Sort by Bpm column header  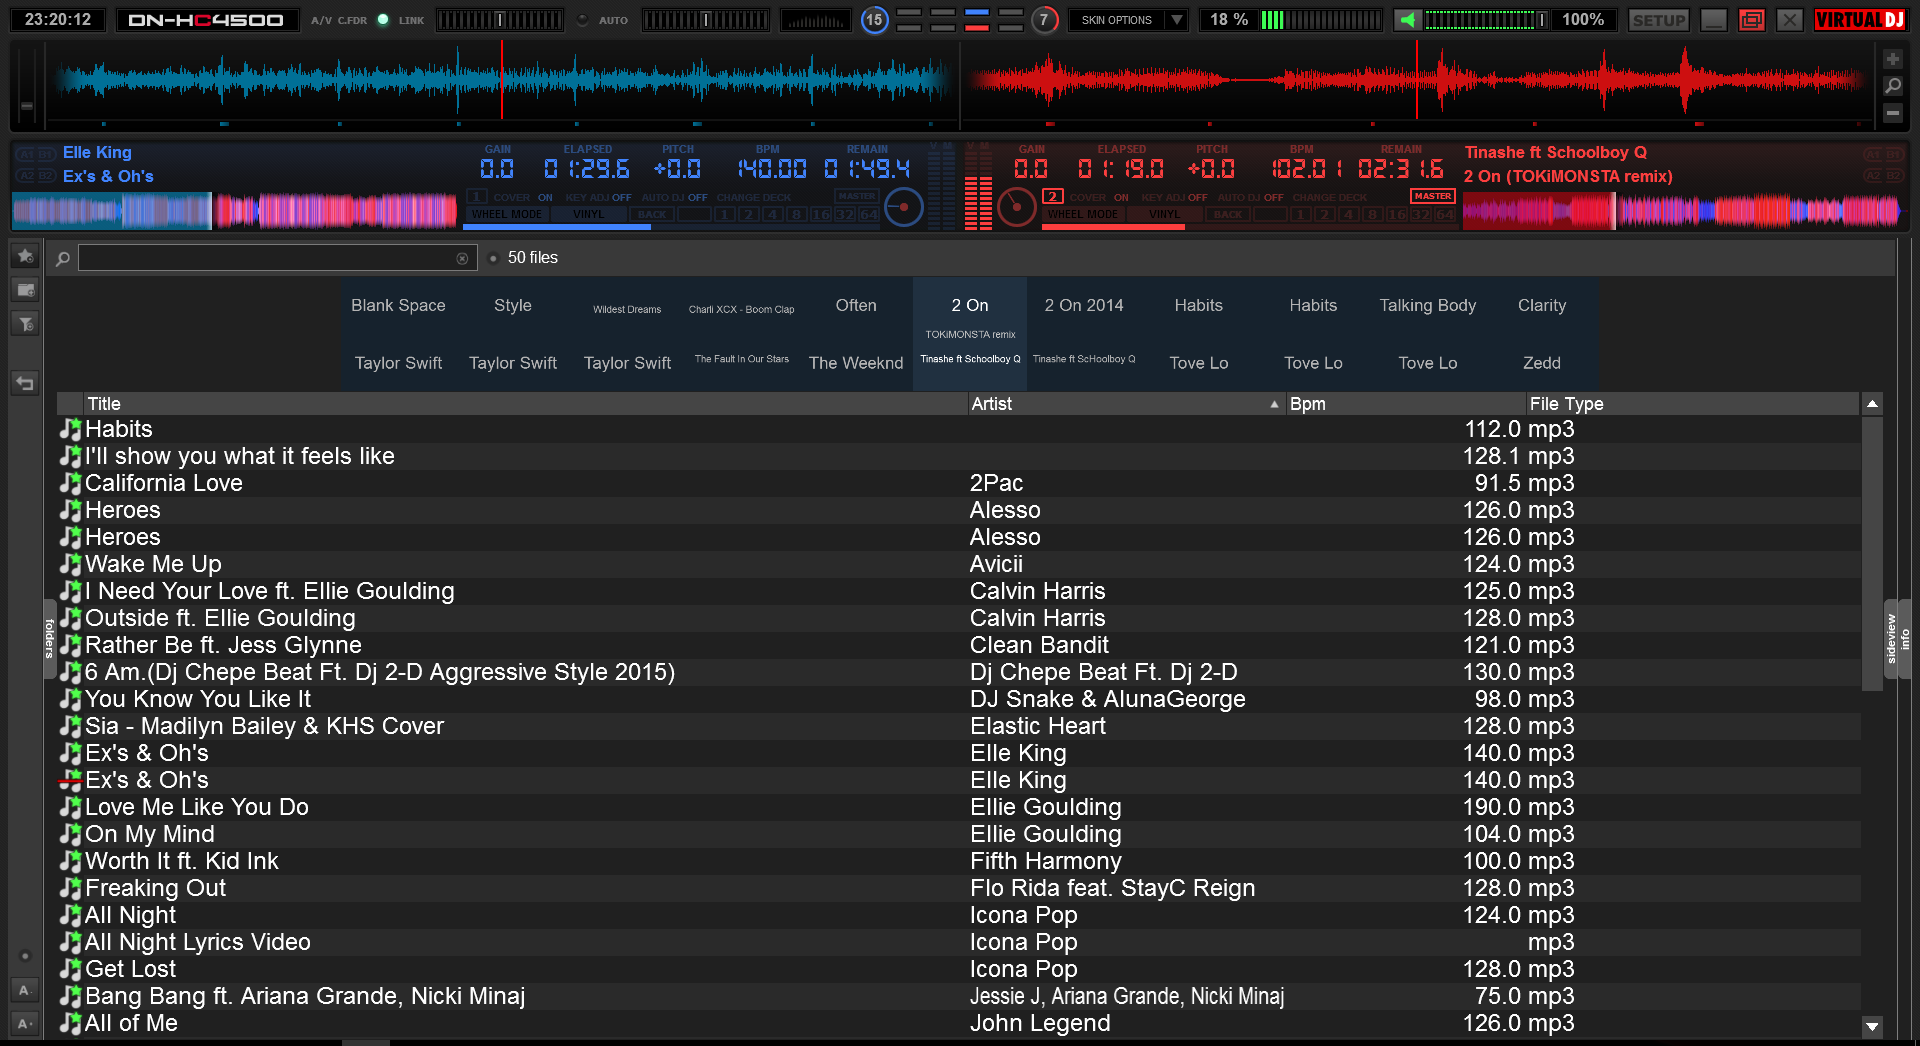[x=1405, y=404]
